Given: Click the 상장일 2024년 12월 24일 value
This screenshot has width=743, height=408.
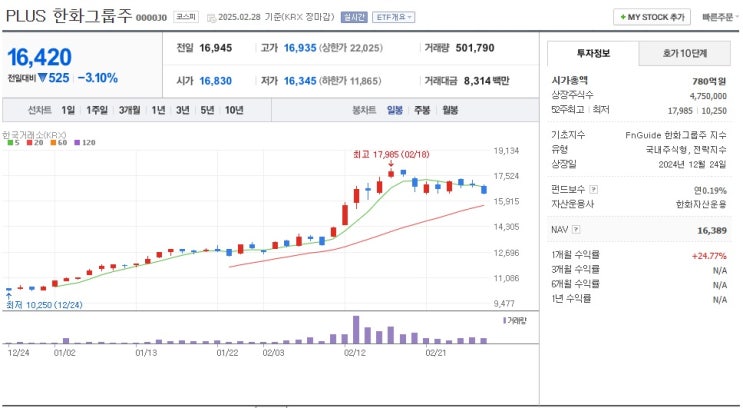Looking at the screenshot, I should click(692, 164).
